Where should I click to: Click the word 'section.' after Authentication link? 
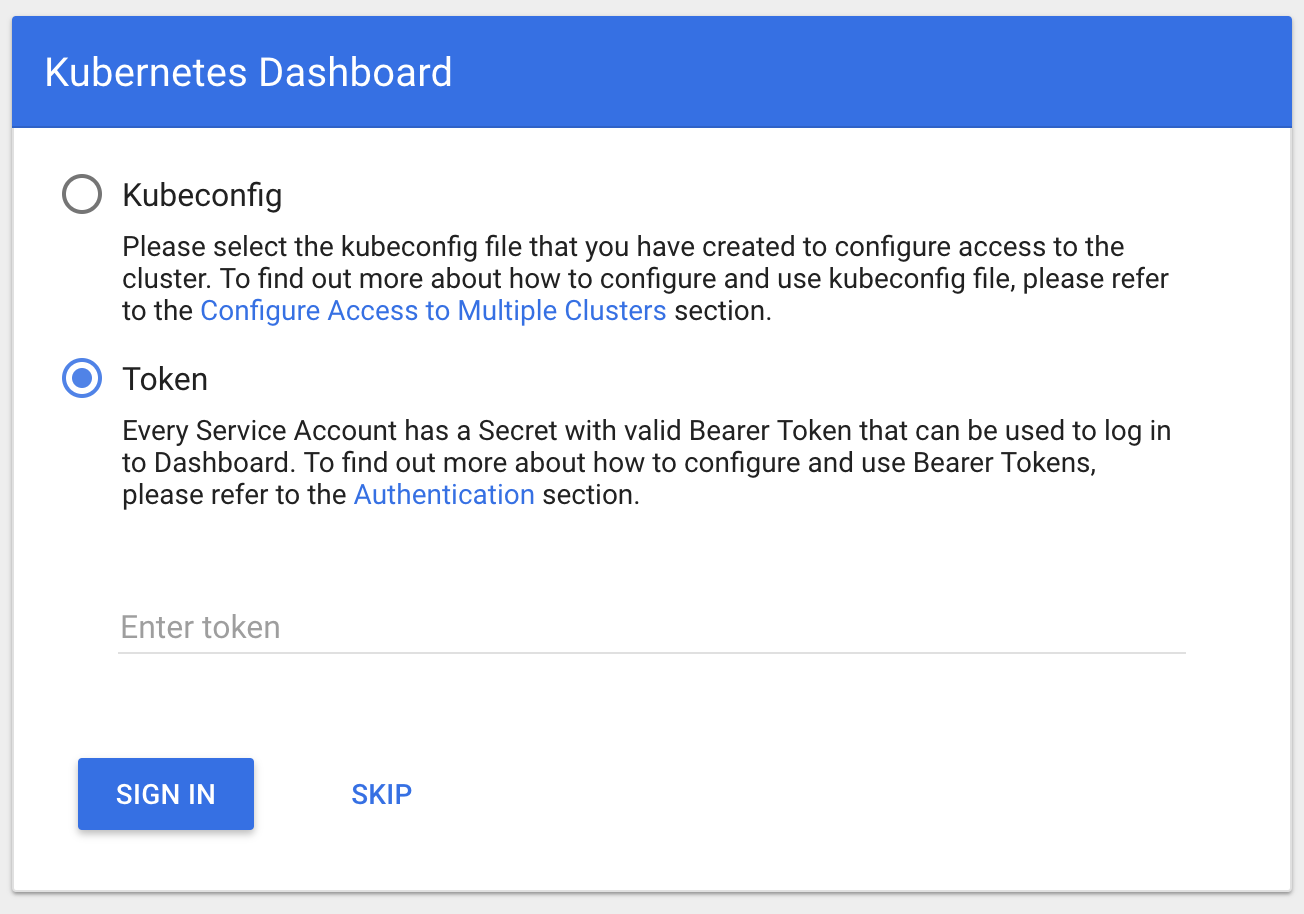point(590,494)
